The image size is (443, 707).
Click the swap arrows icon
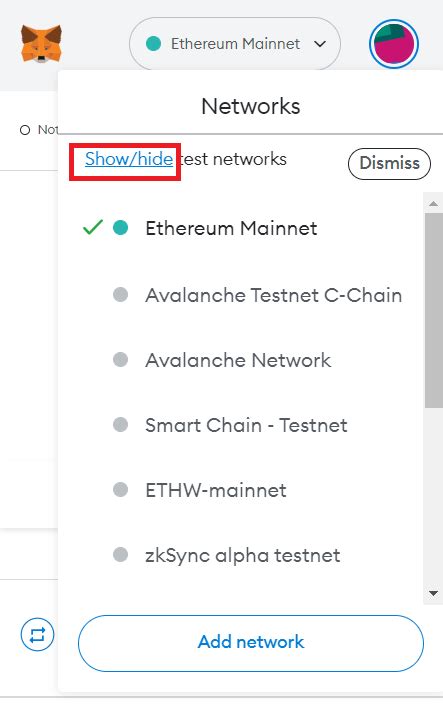[x=37, y=635]
